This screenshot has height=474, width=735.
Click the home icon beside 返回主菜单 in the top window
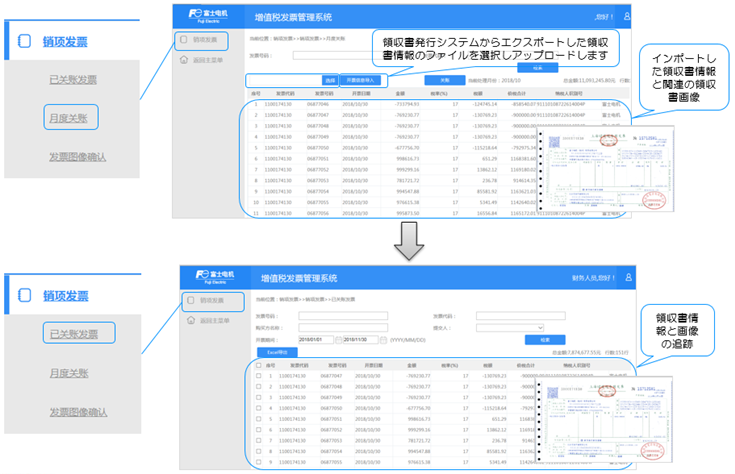click(183, 60)
